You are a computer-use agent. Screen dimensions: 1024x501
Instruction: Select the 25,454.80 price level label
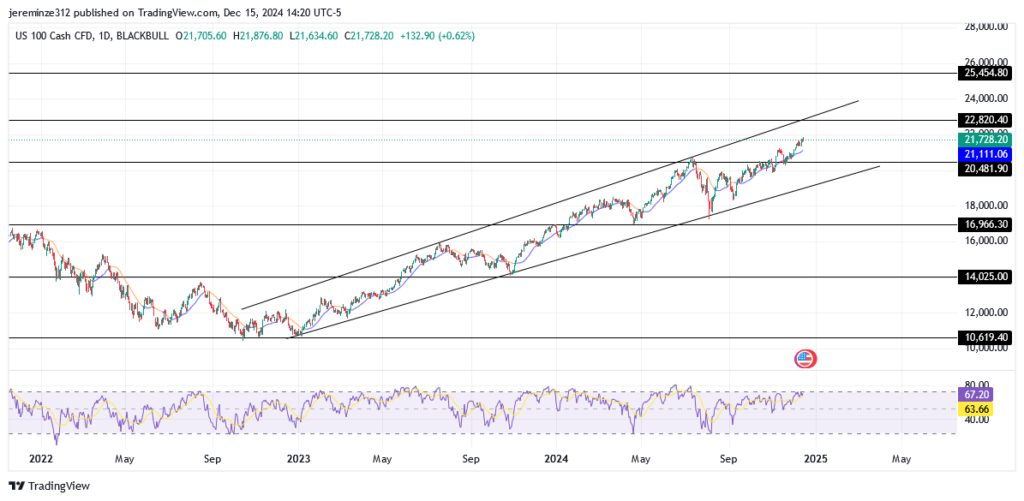[984, 73]
